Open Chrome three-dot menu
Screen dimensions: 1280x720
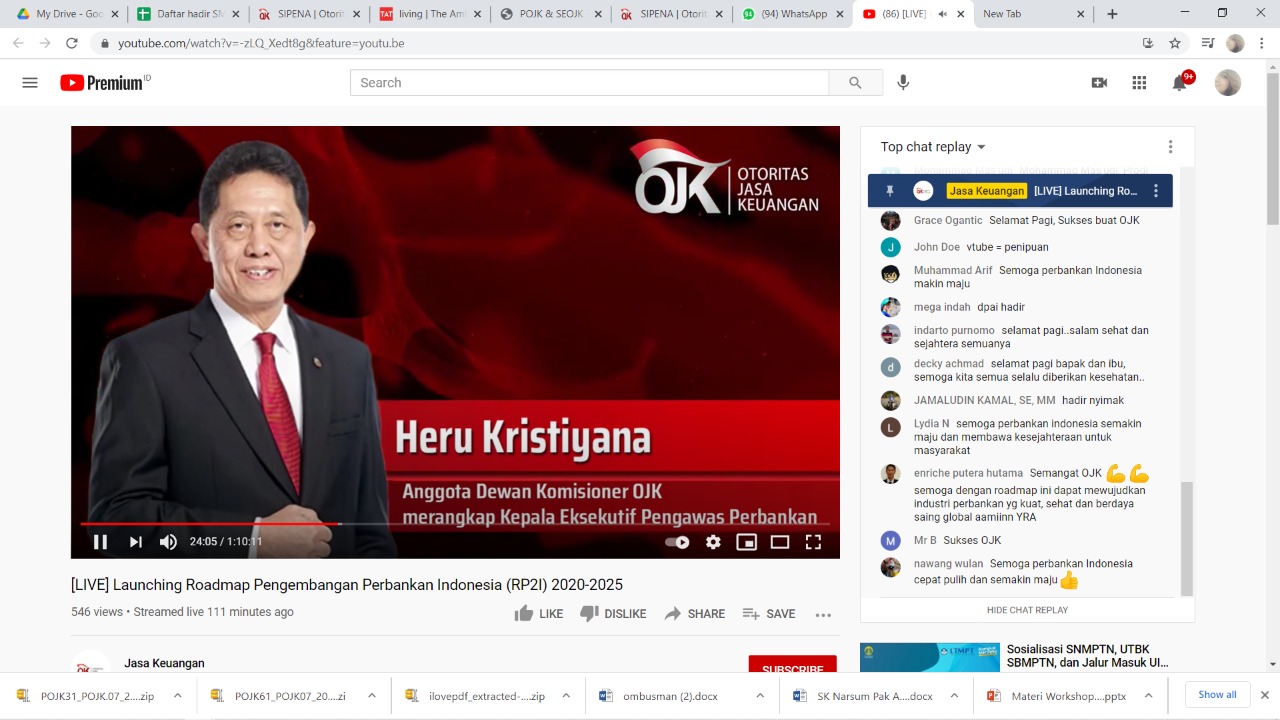[x=1262, y=44]
